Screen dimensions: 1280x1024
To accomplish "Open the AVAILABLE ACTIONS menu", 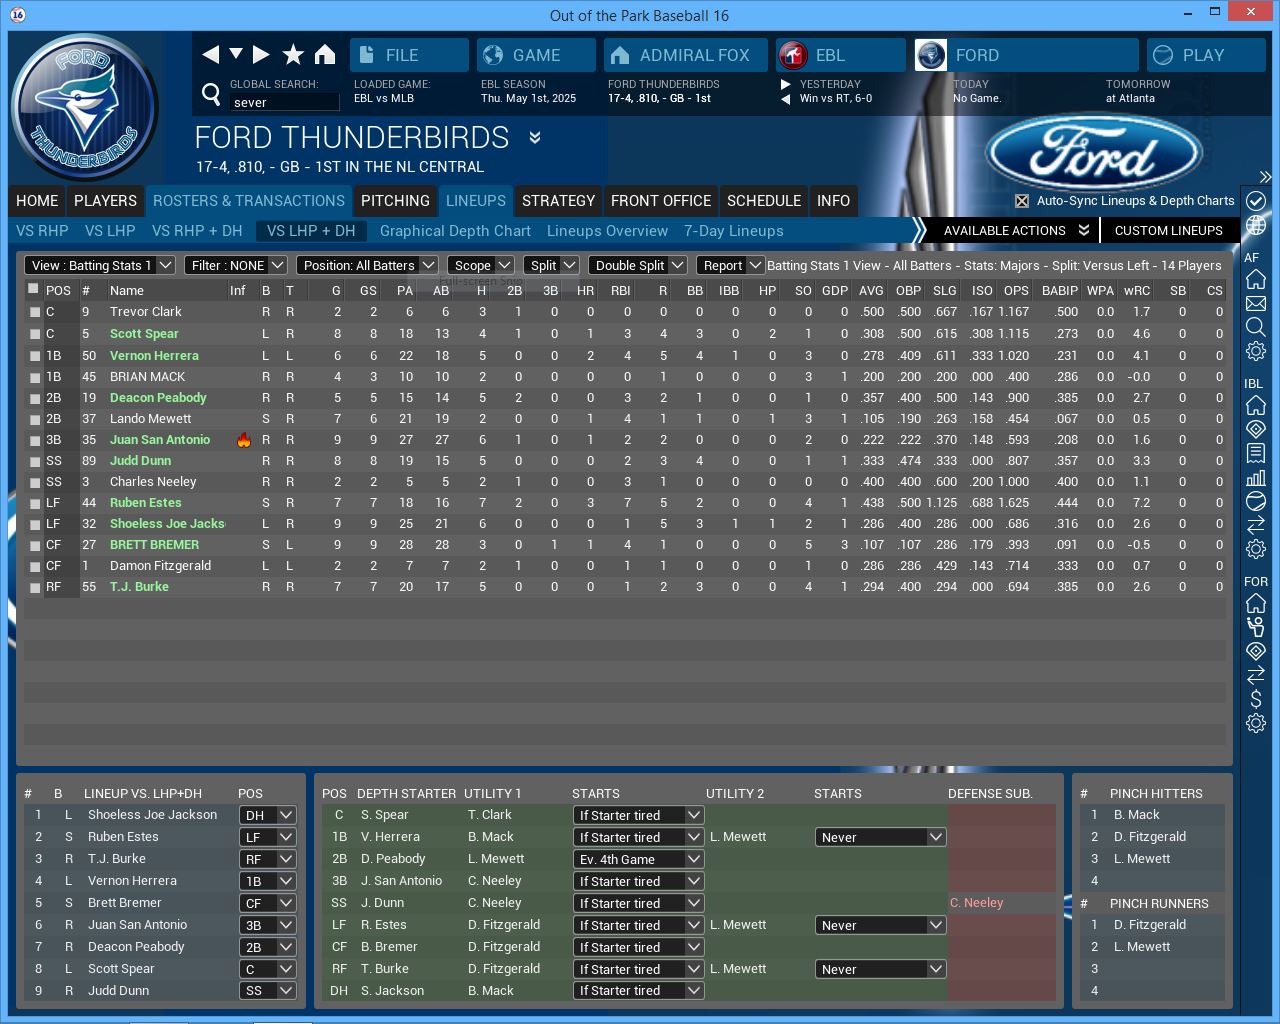I will pyautogui.click(x=1015, y=231).
